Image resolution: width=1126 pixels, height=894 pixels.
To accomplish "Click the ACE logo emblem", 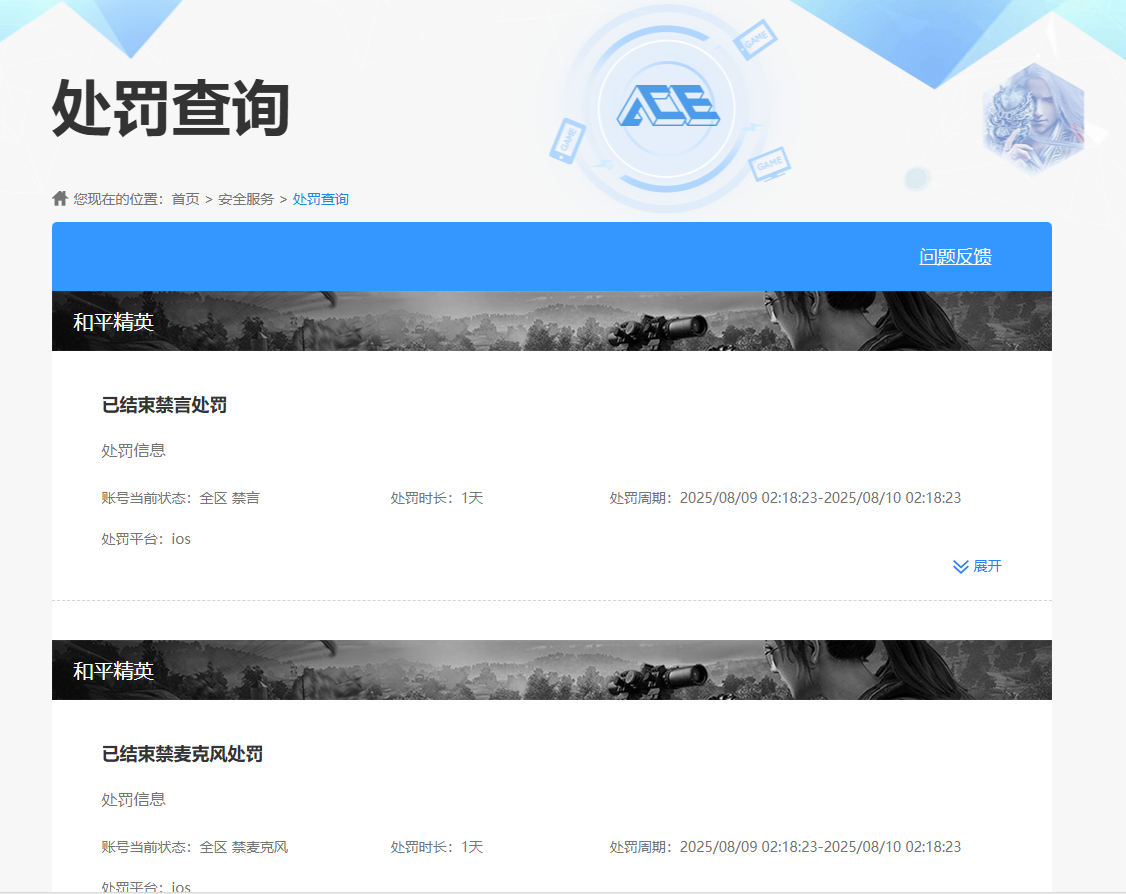I will pyautogui.click(x=667, y=106).
